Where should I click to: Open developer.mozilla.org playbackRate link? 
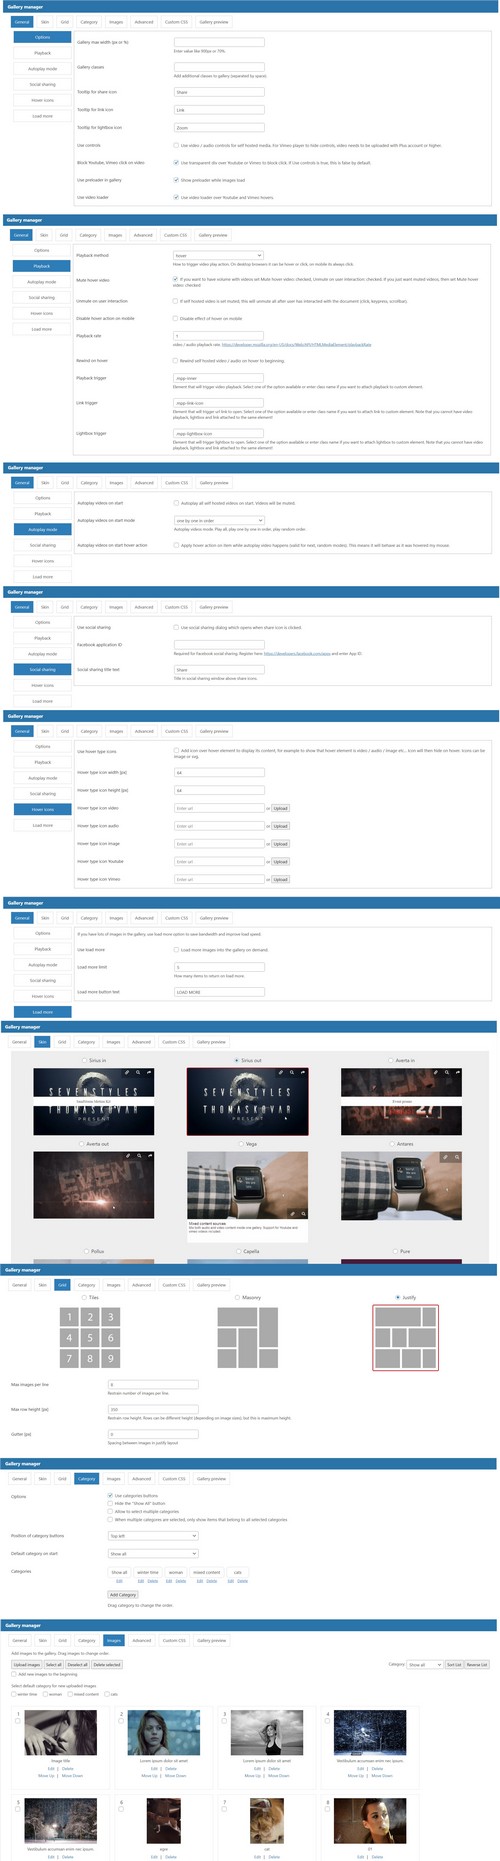click(x=296, y=344)
